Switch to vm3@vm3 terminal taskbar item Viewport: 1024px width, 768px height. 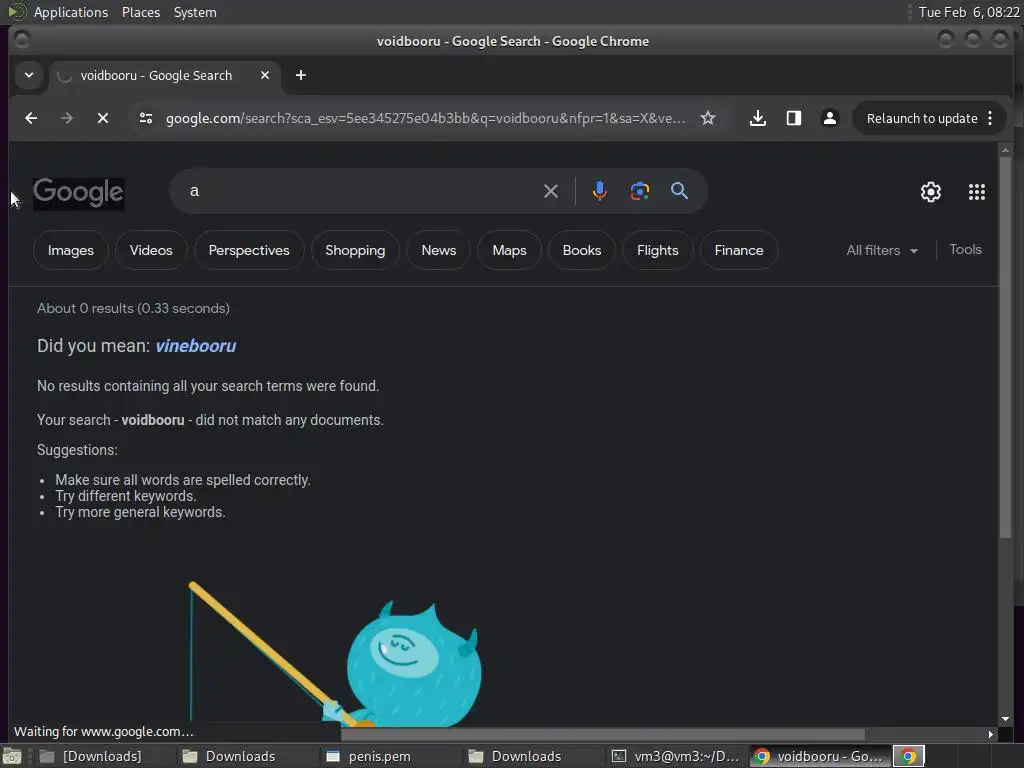click(676, 756)
